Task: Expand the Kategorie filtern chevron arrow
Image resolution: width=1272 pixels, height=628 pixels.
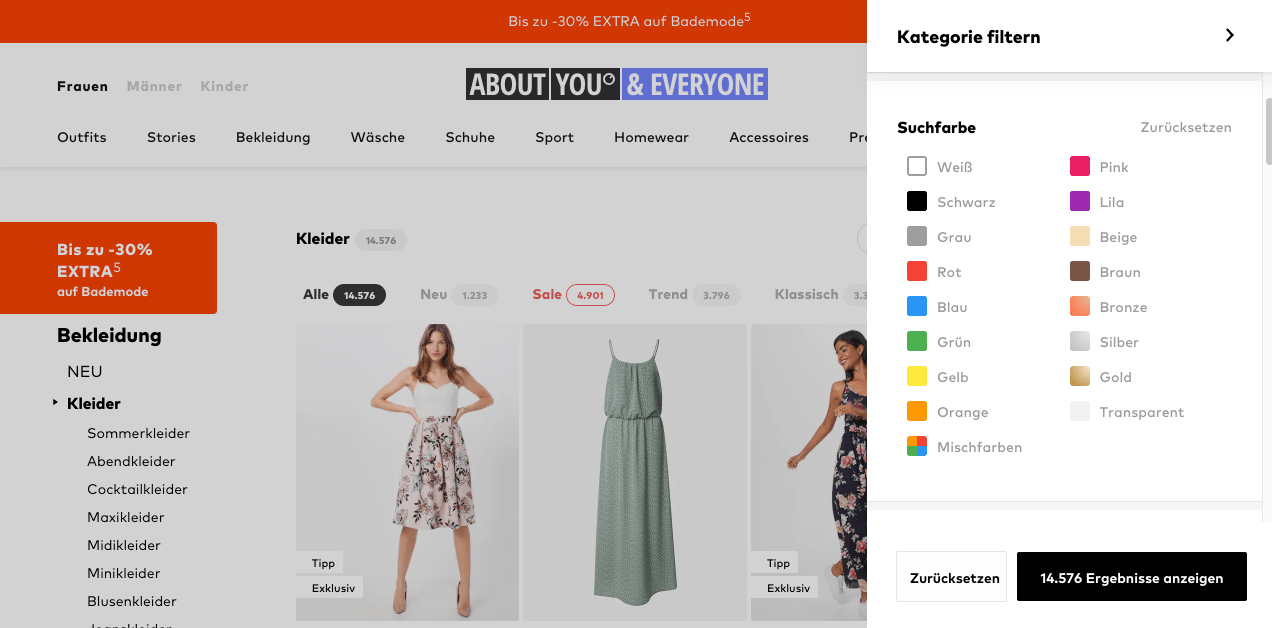Action: point(1229,36)
